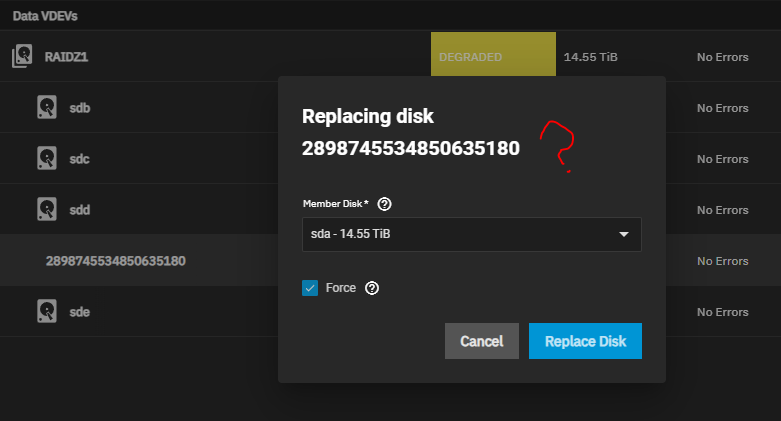Open the Member Disk dropdown arrow
781x421 pixels.
click(624, 235)
